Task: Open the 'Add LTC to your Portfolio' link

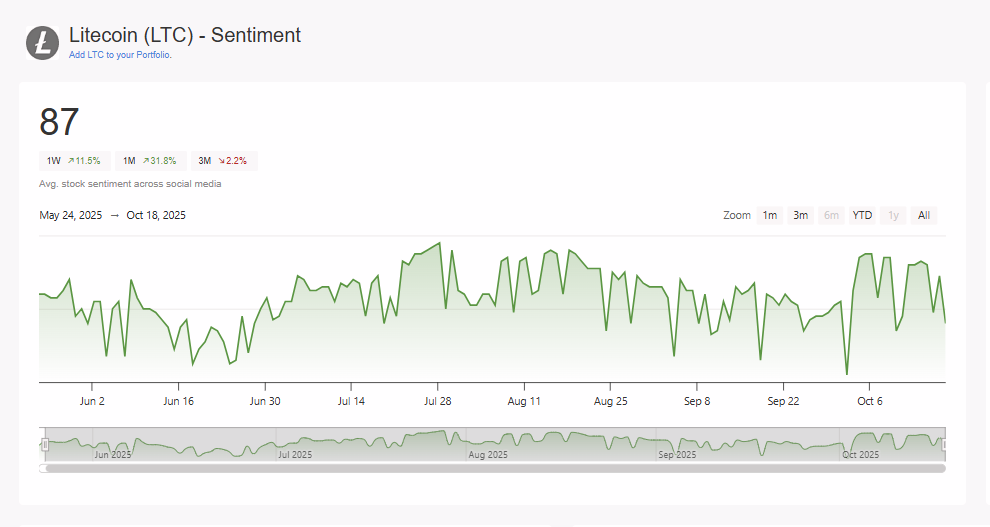Action: [120, 55]
